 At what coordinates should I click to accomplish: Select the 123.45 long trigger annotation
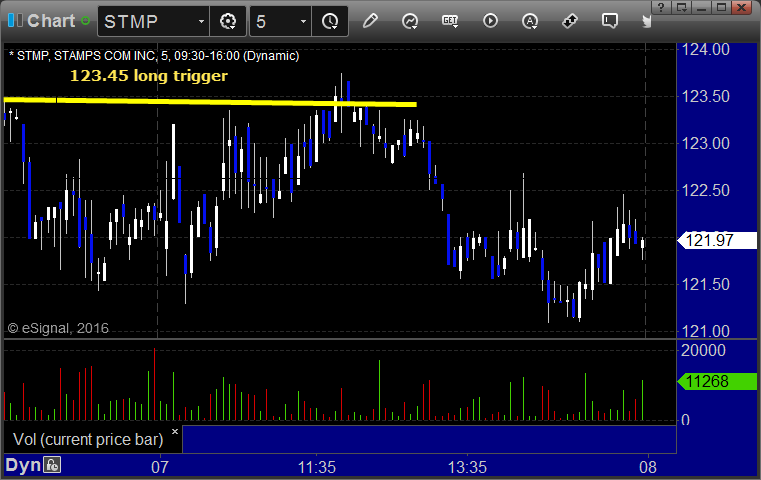click(x=149, y=76)
